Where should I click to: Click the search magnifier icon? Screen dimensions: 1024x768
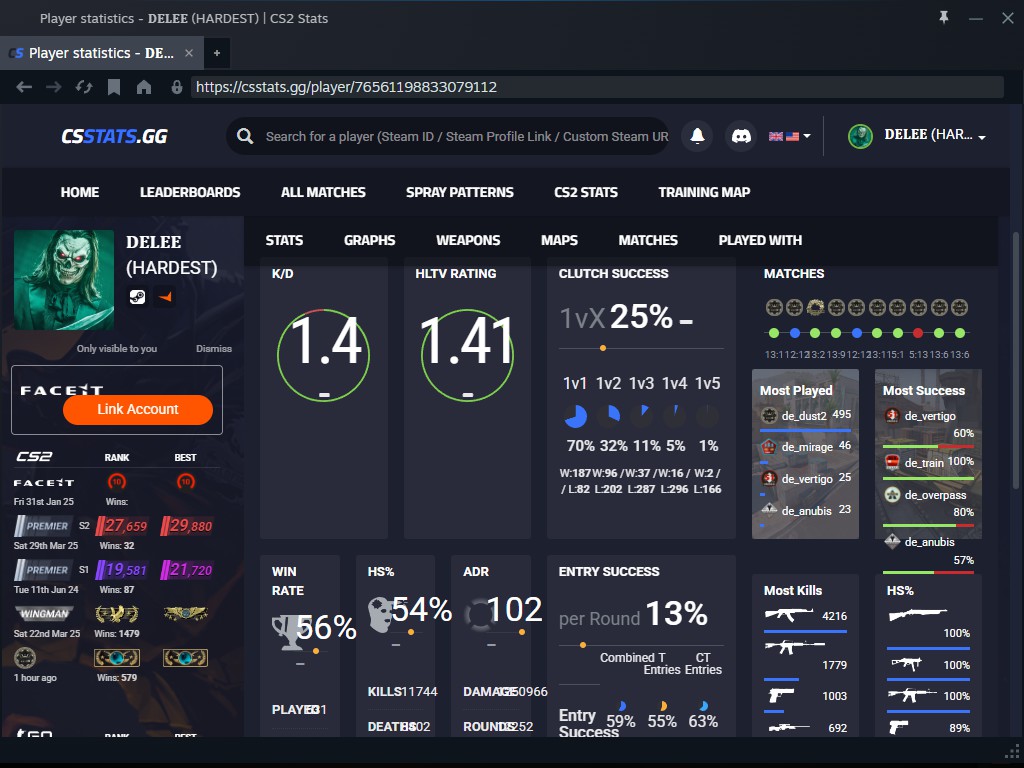[245, 136]
